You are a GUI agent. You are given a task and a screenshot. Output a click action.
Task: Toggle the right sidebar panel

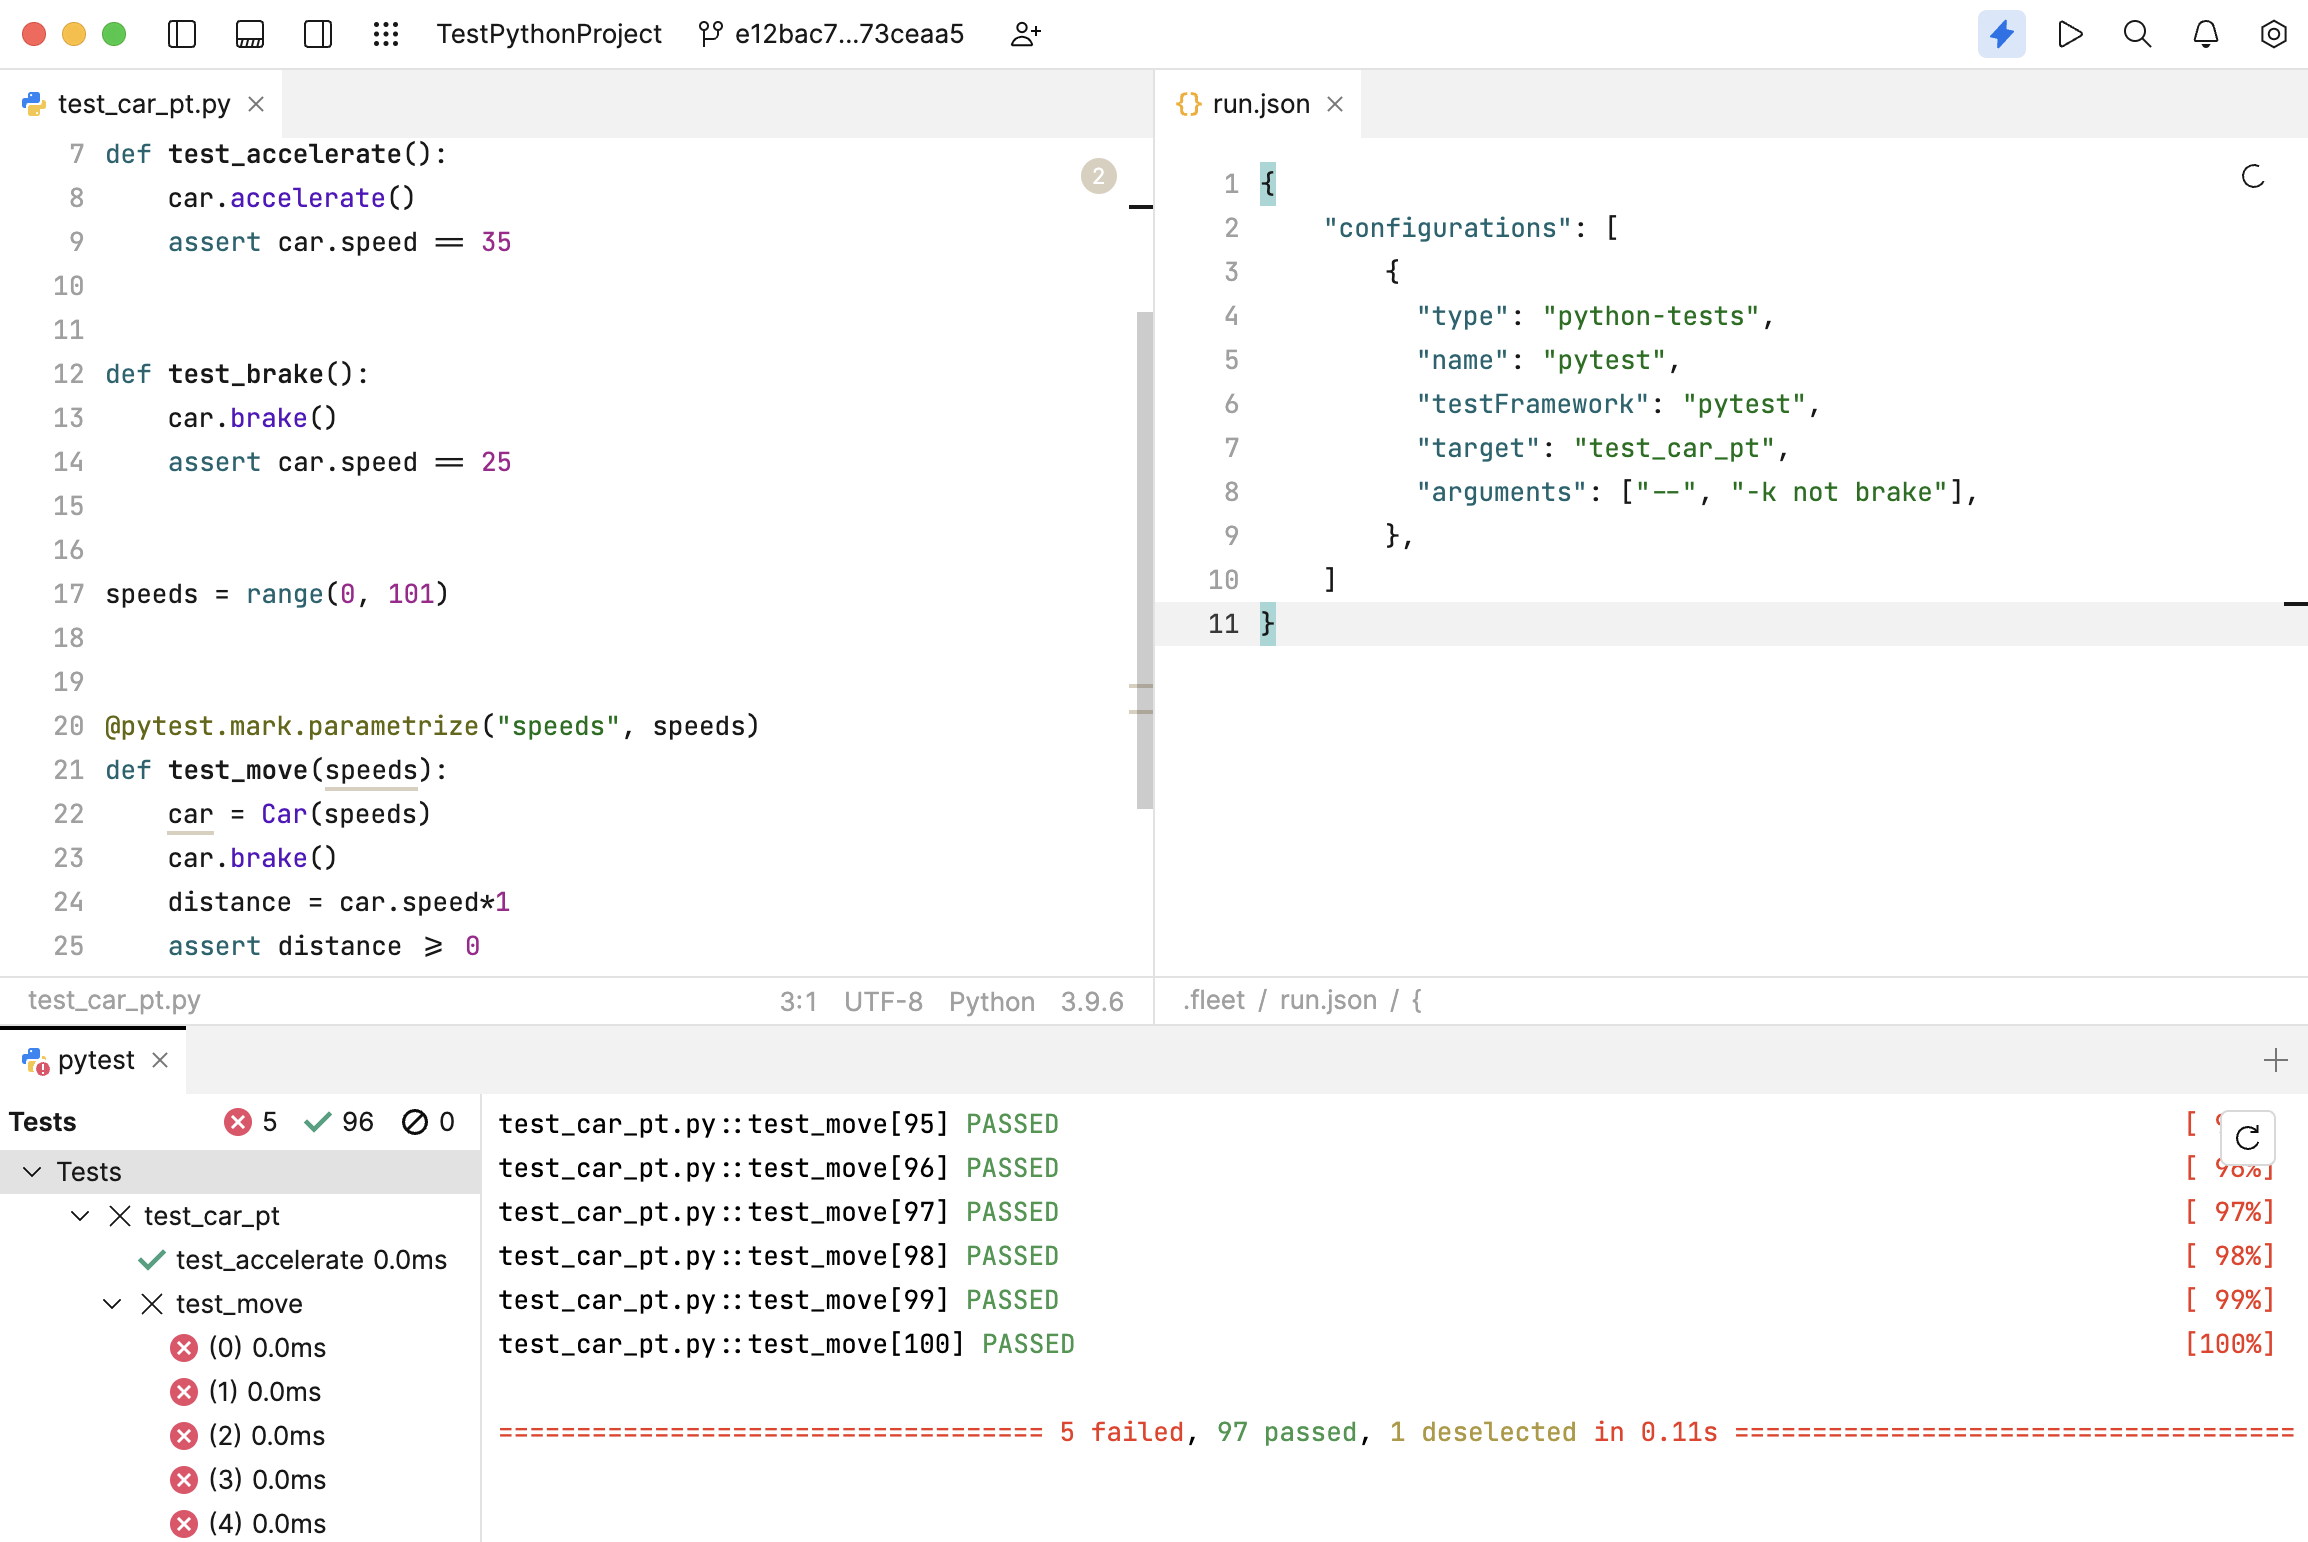click(x=318, y=34)
